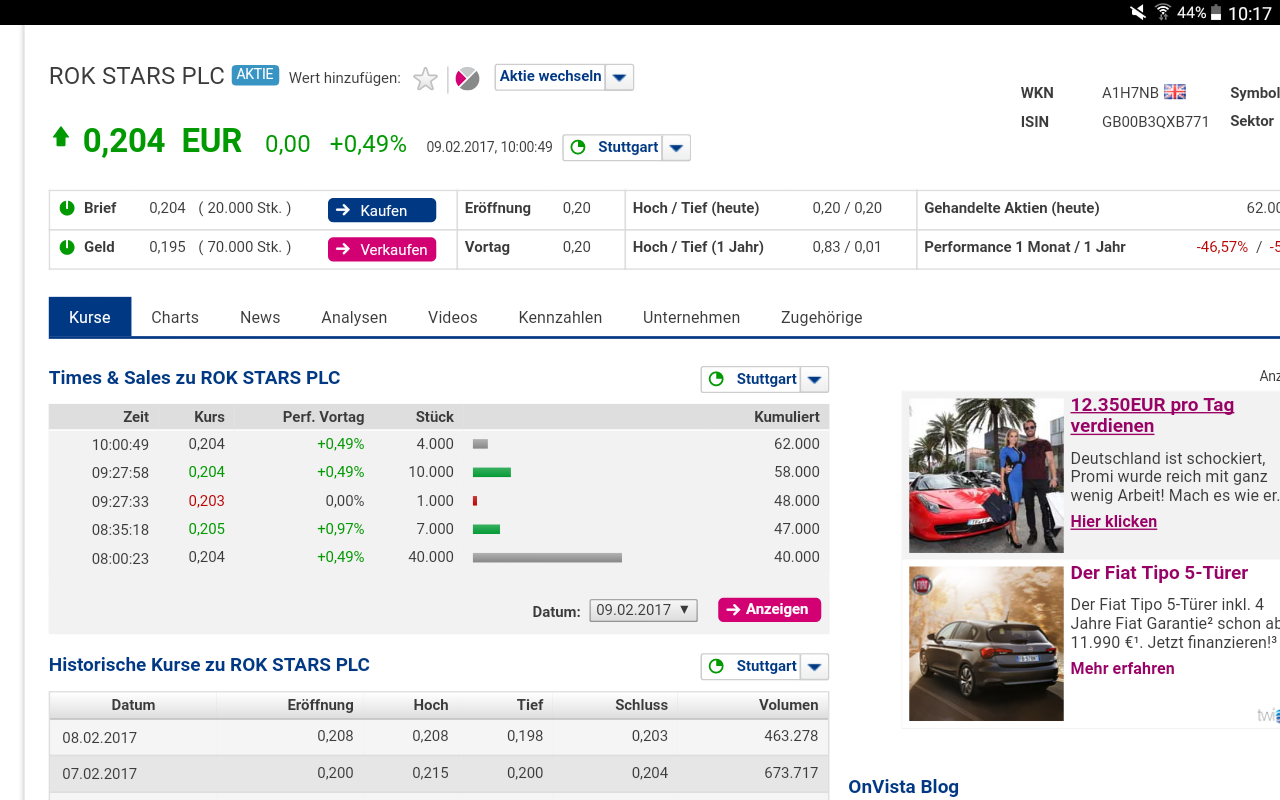Click the ROK STARS PLC title
Image resolution: width=1280 pixels, height=800 pixels.
[x=137, y=77]
